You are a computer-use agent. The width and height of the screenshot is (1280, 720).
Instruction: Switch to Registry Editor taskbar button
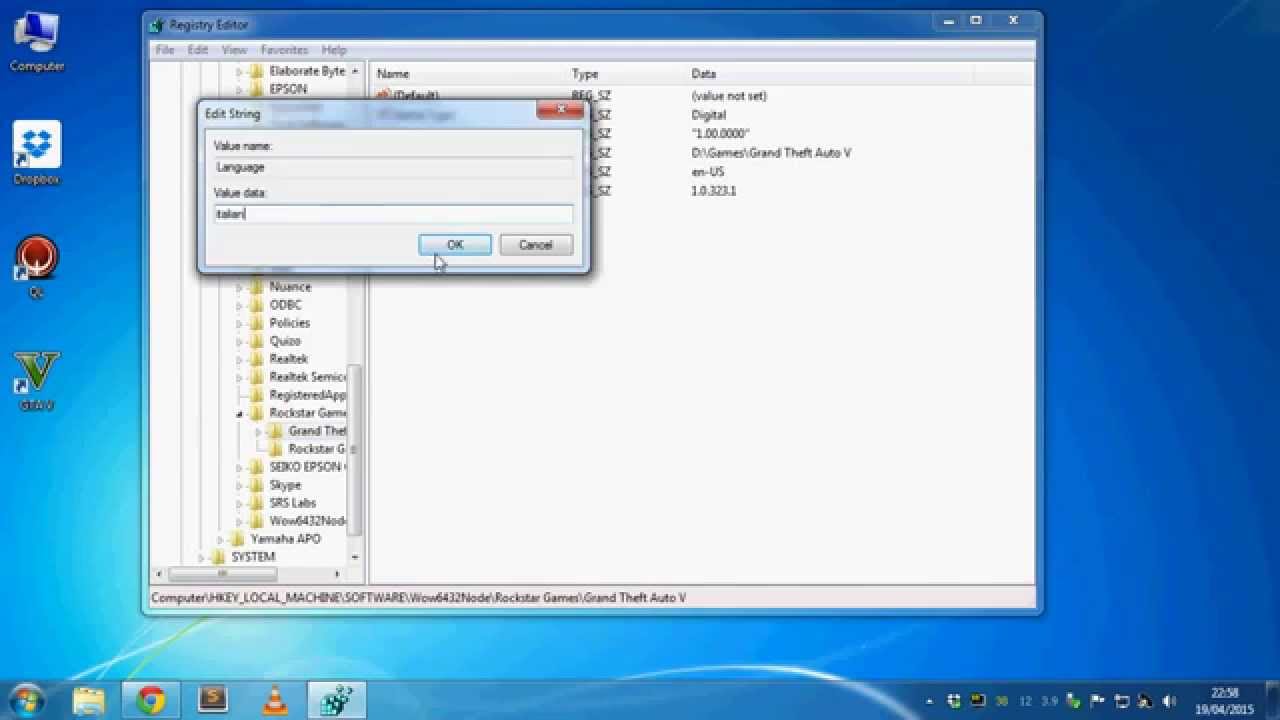pyautogui.click(x=336, y=700)
